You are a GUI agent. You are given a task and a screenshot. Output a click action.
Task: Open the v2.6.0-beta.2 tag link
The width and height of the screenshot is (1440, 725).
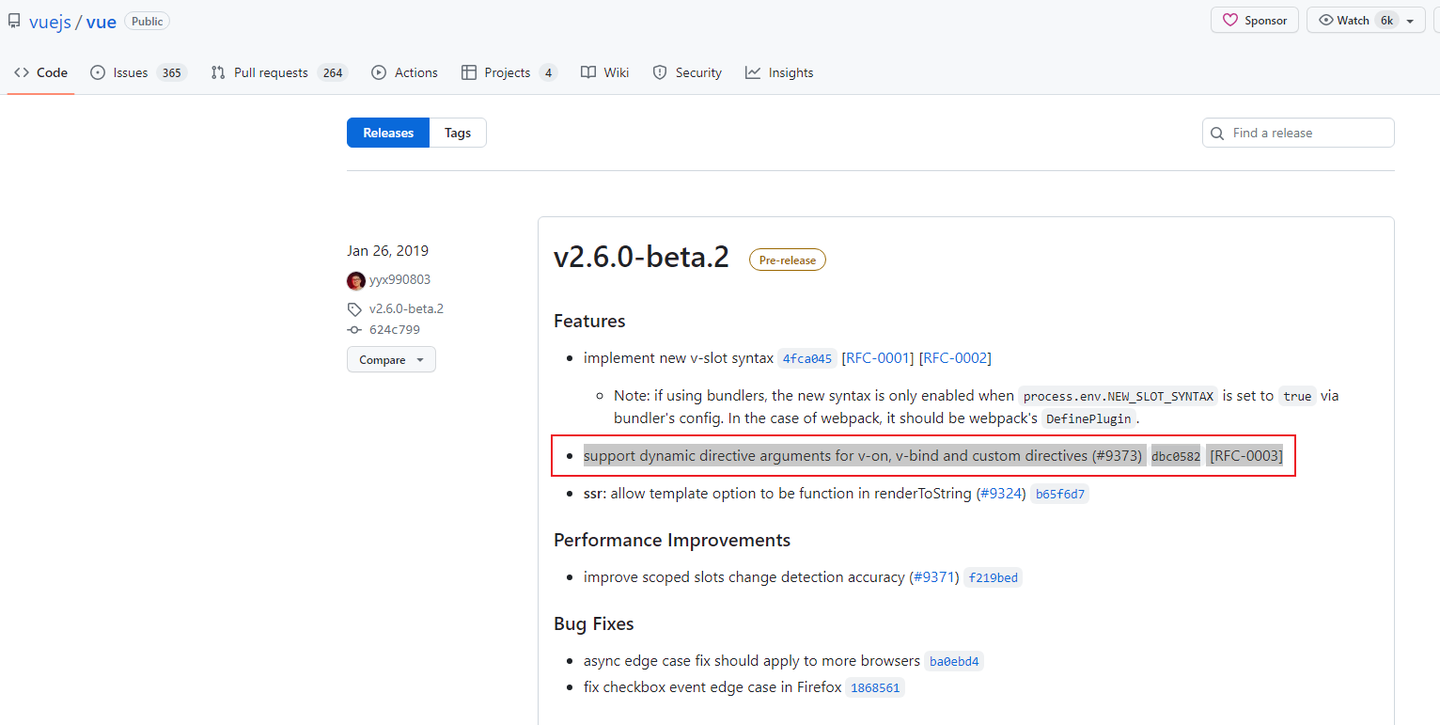[406, 309]
